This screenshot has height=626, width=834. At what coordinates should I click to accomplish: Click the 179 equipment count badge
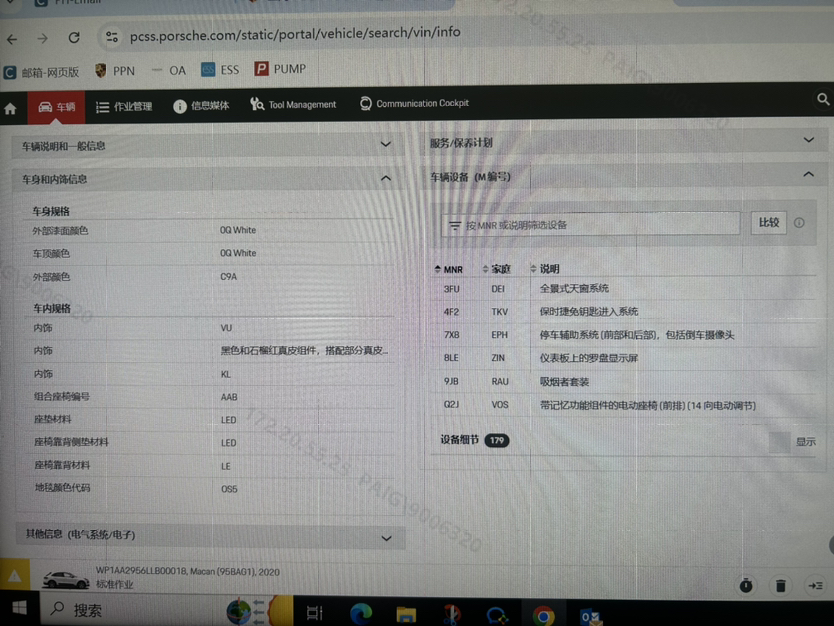pos(497,440)
